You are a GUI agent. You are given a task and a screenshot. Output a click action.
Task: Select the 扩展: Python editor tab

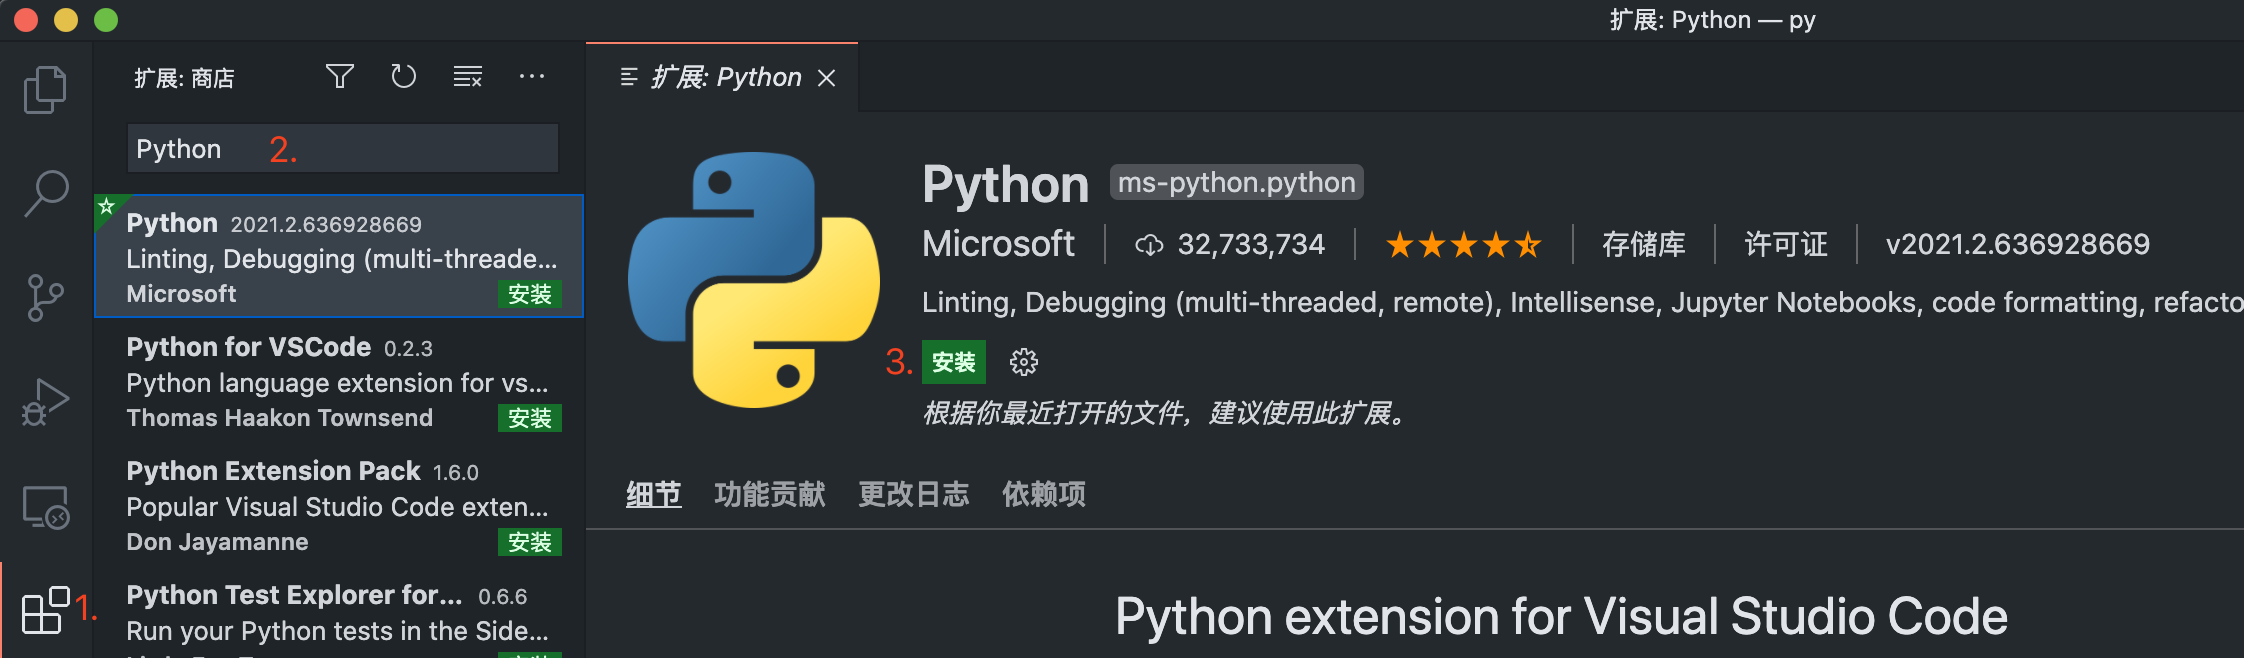[722, 78]
